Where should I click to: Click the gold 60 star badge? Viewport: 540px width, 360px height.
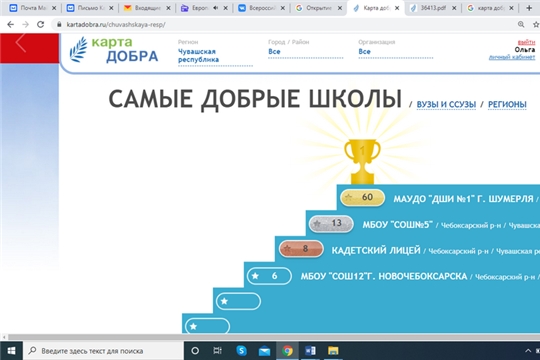(x=362, y=197)
